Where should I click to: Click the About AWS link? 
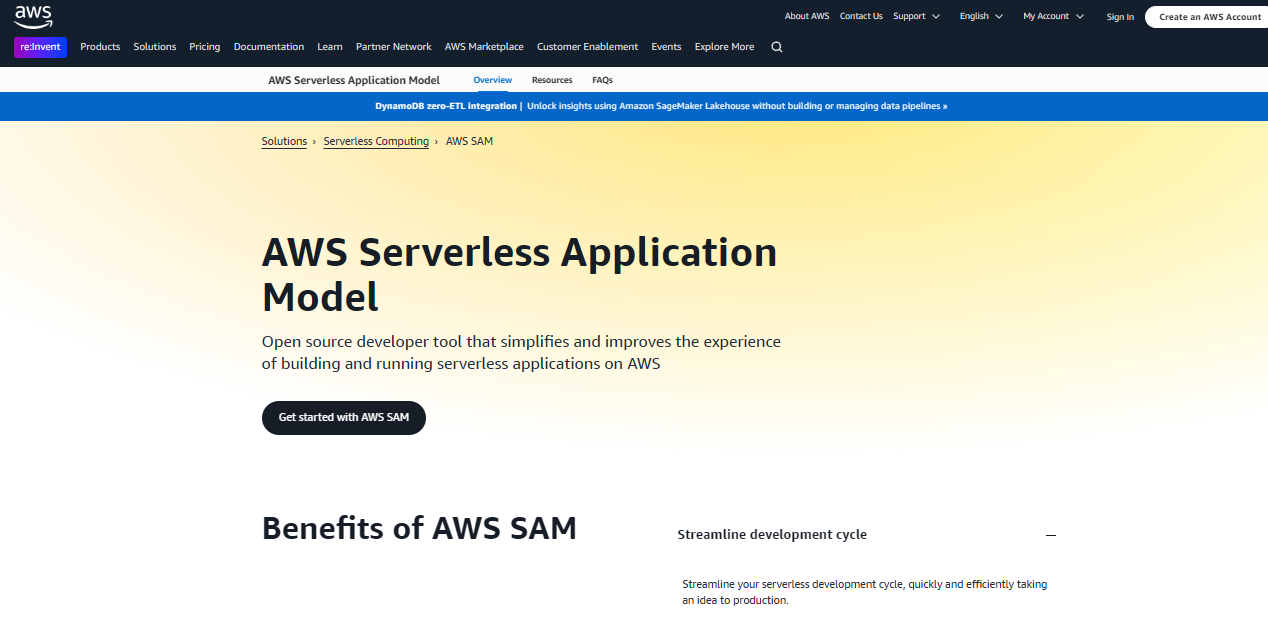(x=807, y=16)
